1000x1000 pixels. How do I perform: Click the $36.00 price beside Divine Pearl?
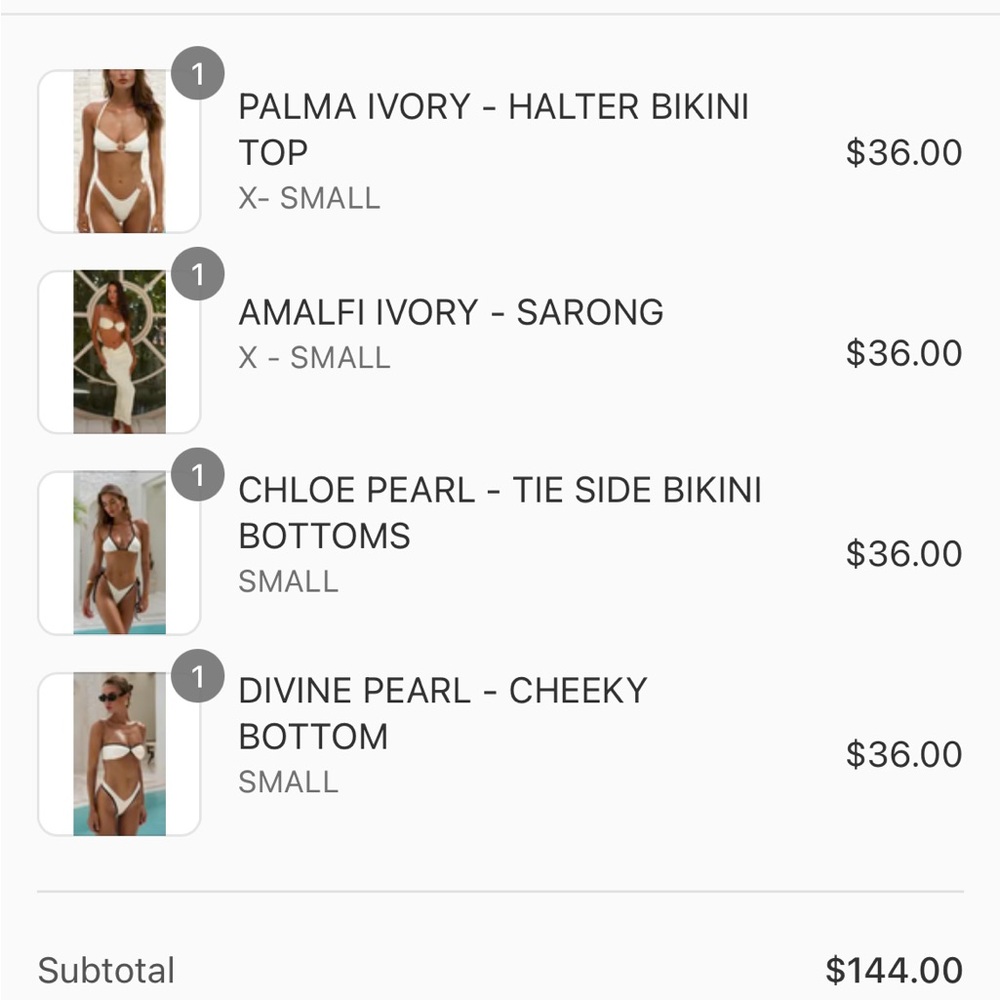point(905,755)
